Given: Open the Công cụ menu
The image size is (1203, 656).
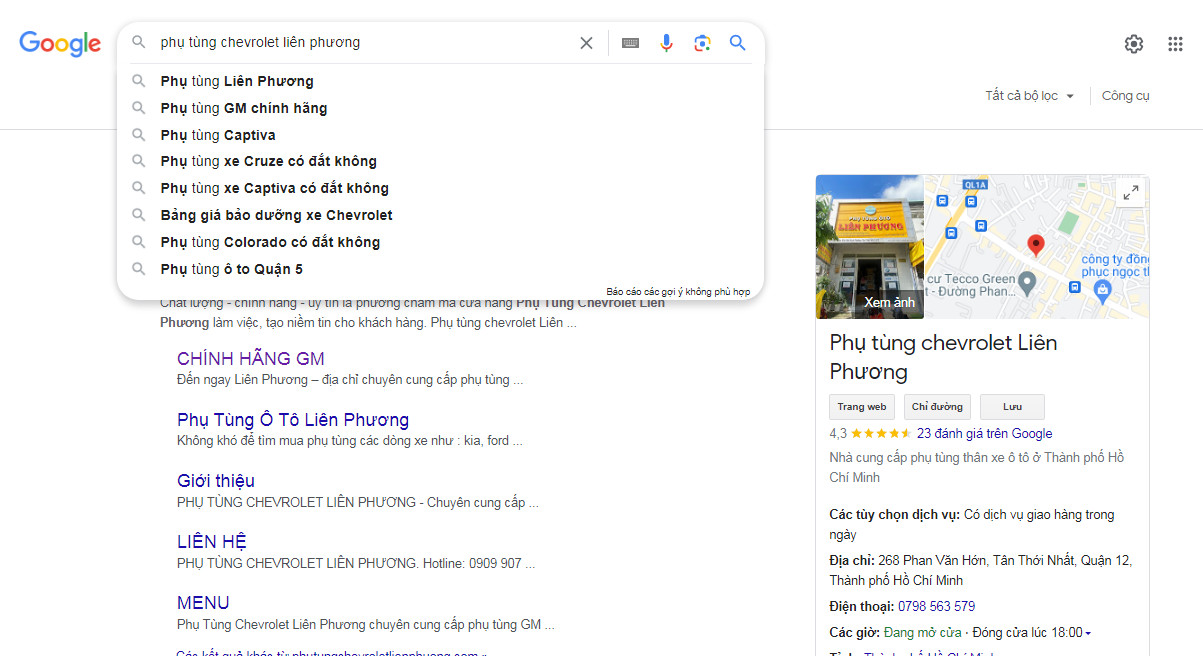Looking at the screenshot, I should point(1125,95).
